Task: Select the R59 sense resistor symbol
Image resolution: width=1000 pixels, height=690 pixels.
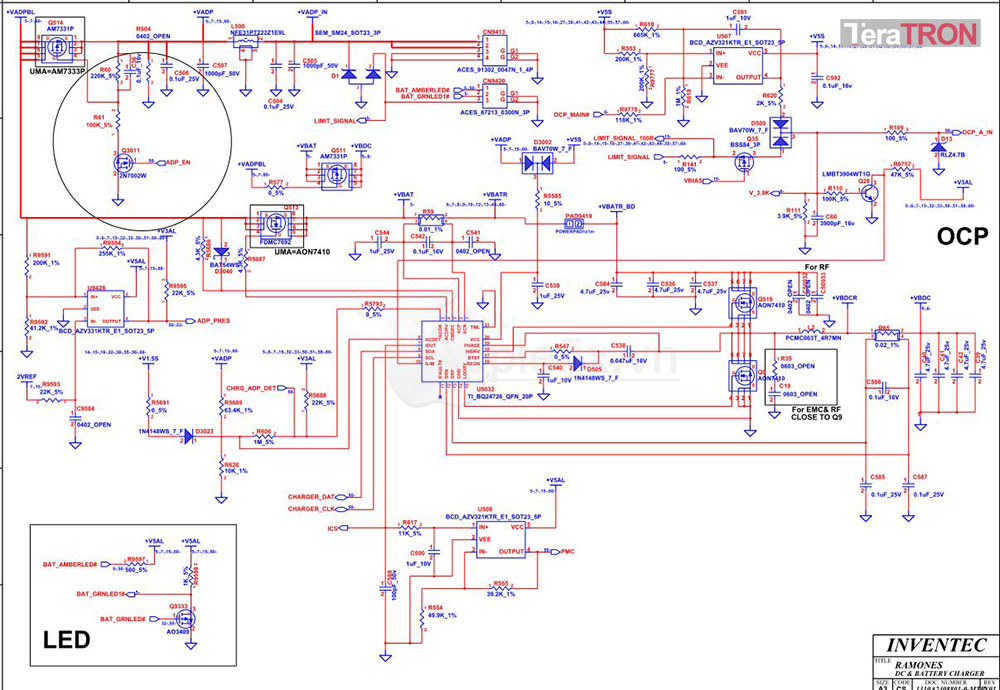Action: [430, 221]
